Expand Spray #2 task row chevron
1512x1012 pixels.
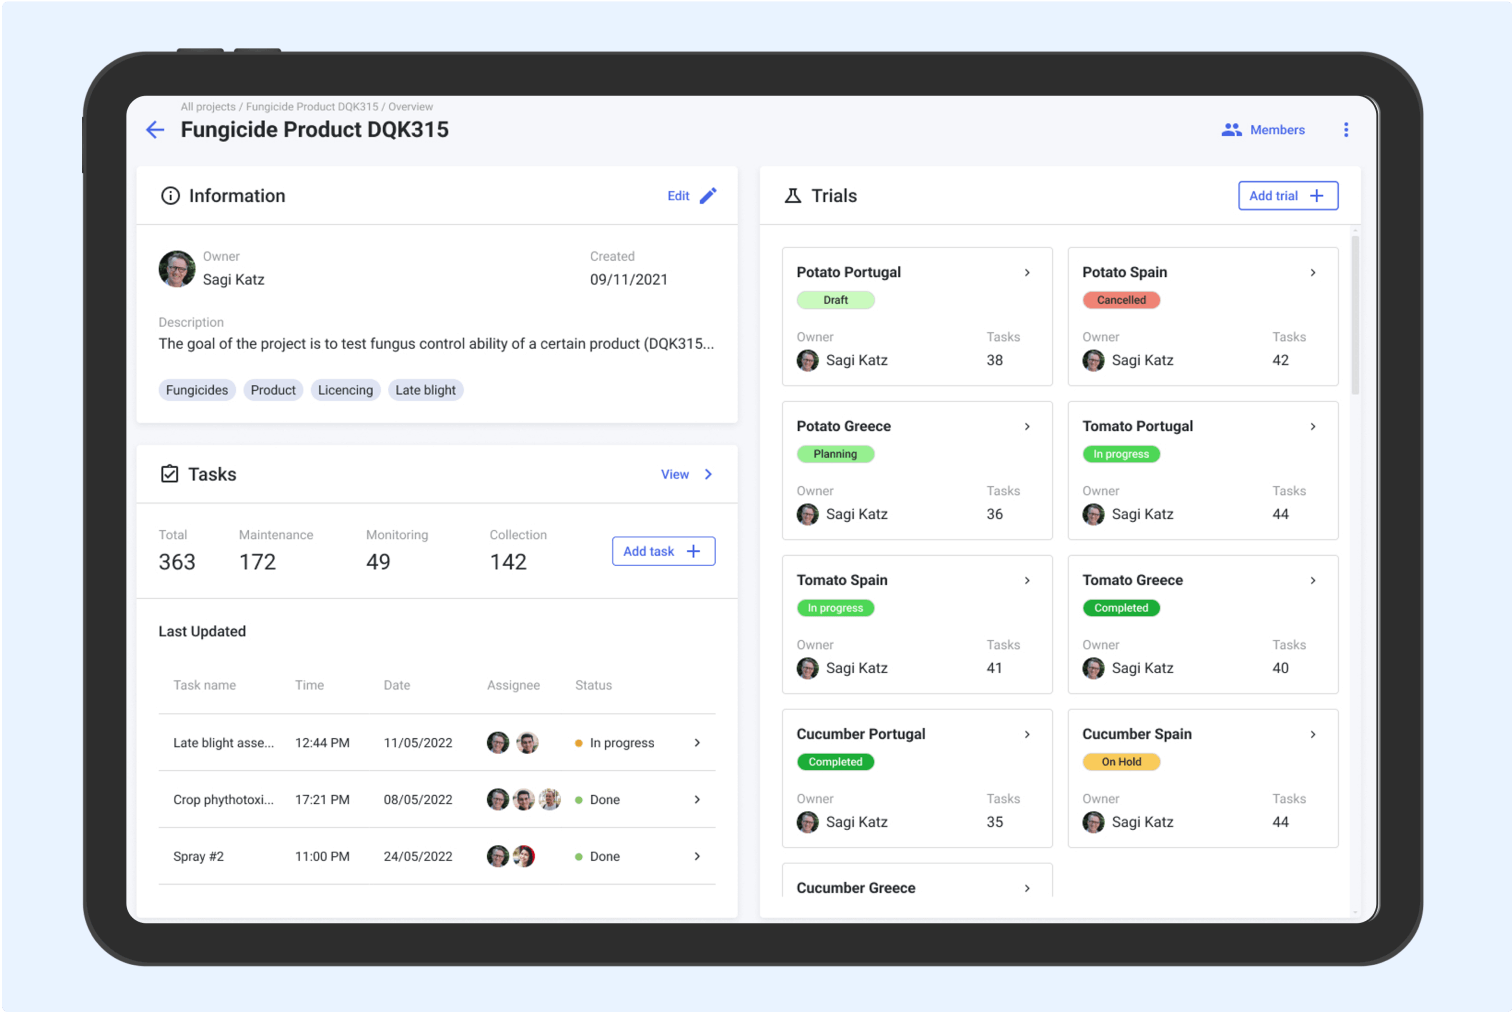697,857
